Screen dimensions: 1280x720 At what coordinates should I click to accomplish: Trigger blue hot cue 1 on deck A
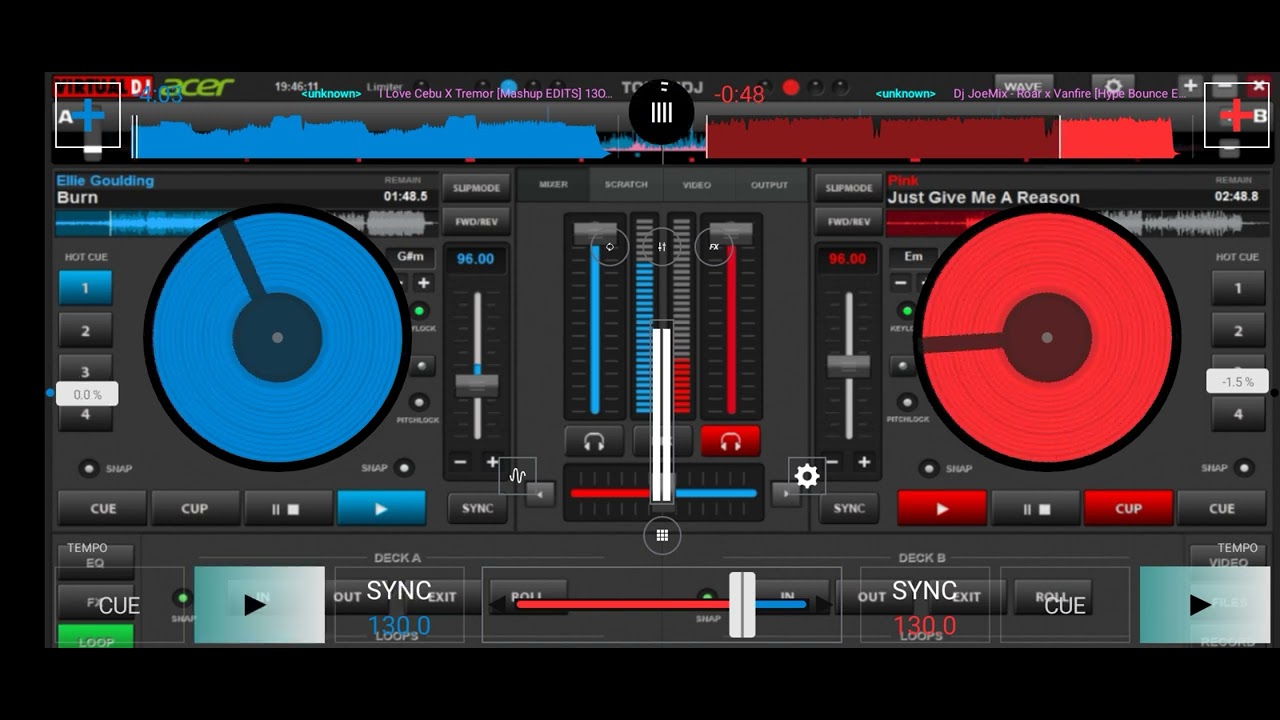coord(85,288)
